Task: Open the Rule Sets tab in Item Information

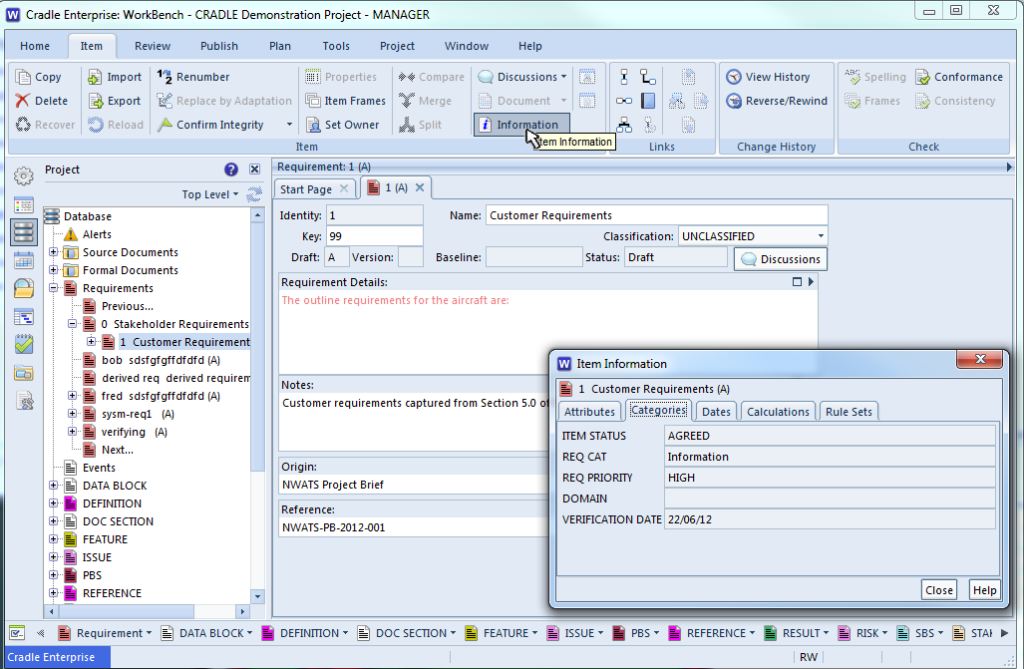Action: pos(848,412)
